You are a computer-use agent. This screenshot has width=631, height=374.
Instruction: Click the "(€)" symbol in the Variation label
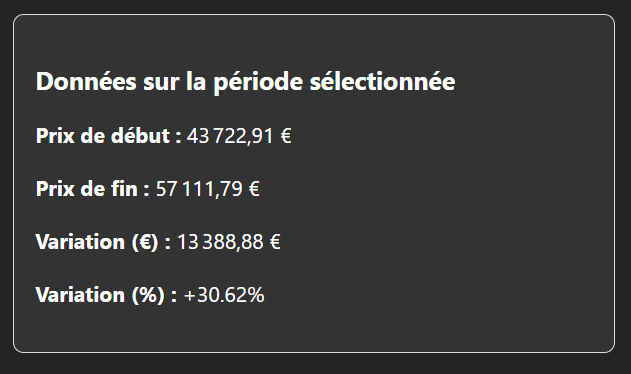pyautogui.click(x=145, y=242)
